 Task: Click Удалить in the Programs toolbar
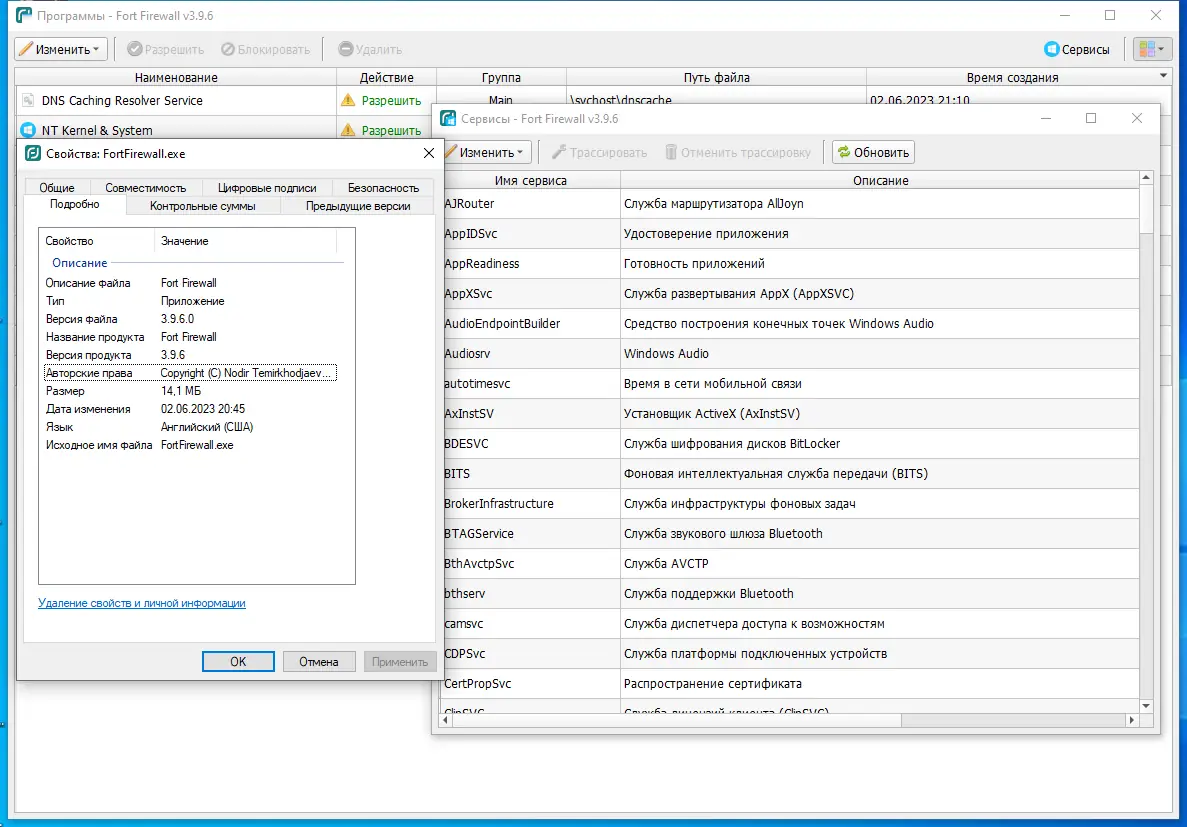pos(370,49)
